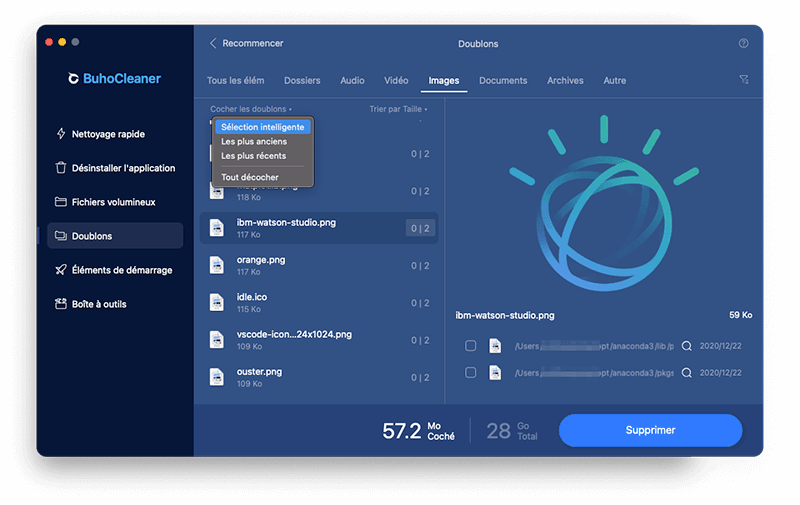800x505 pixels.
Task: Click the Fichiers volumineux folder icon
Action: (x=61, y=202)
